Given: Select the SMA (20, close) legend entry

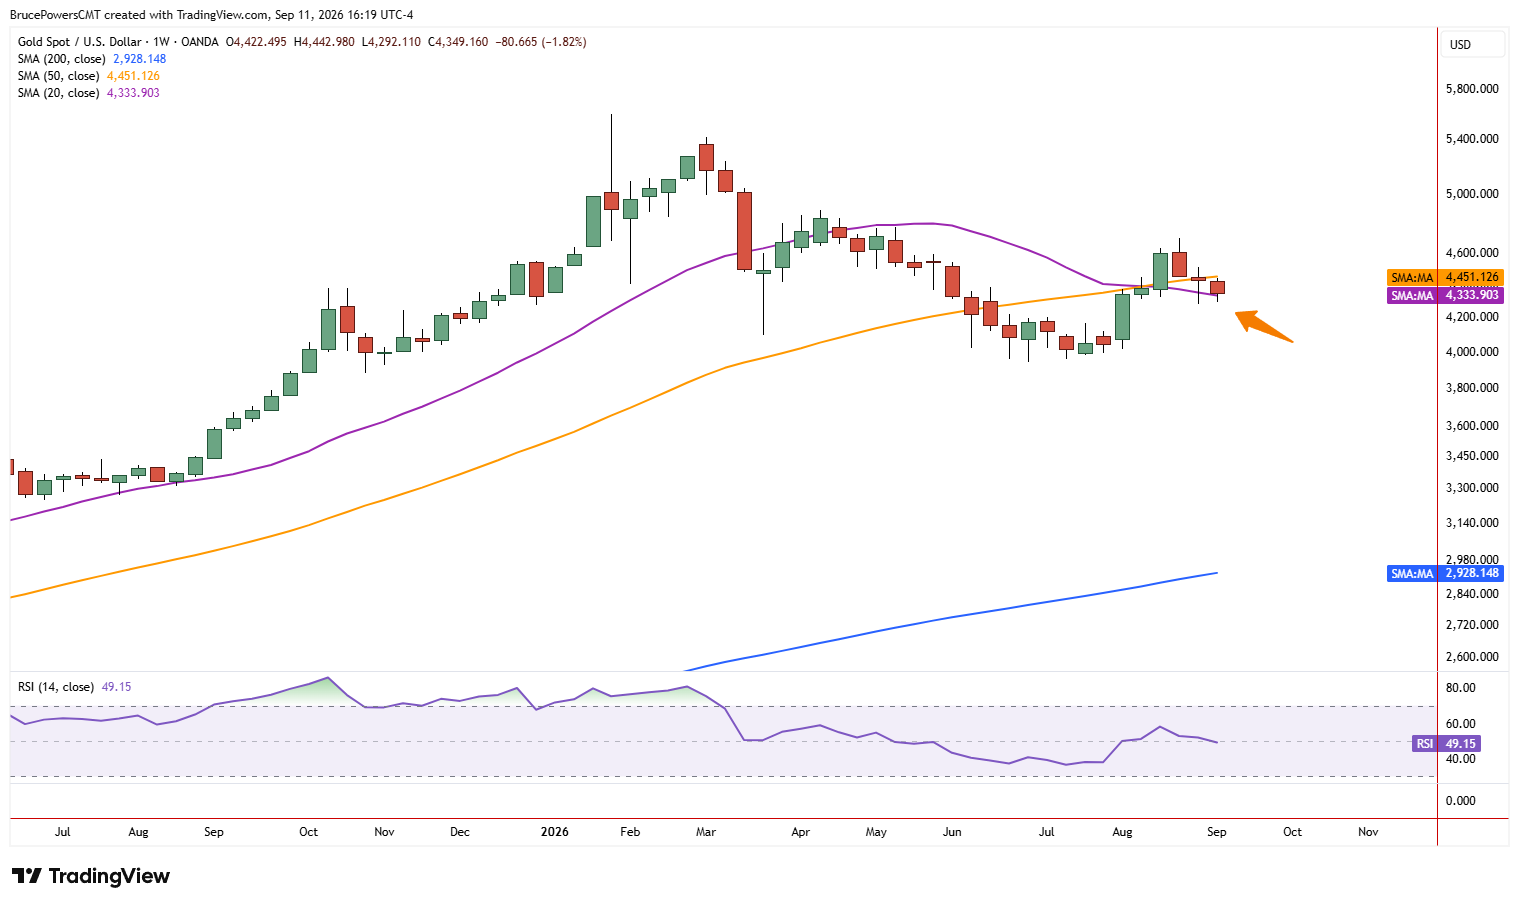Looking at the screenshot, I should 58,93.
